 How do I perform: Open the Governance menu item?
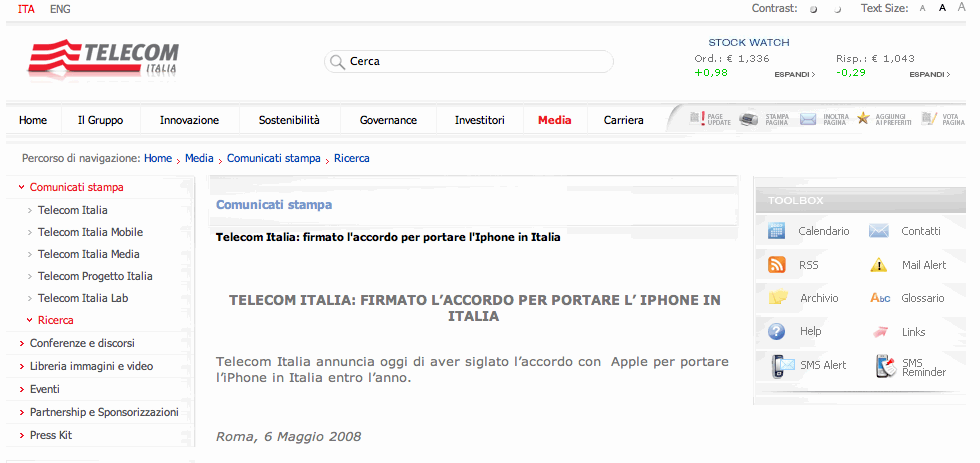[x=388, y=120]
